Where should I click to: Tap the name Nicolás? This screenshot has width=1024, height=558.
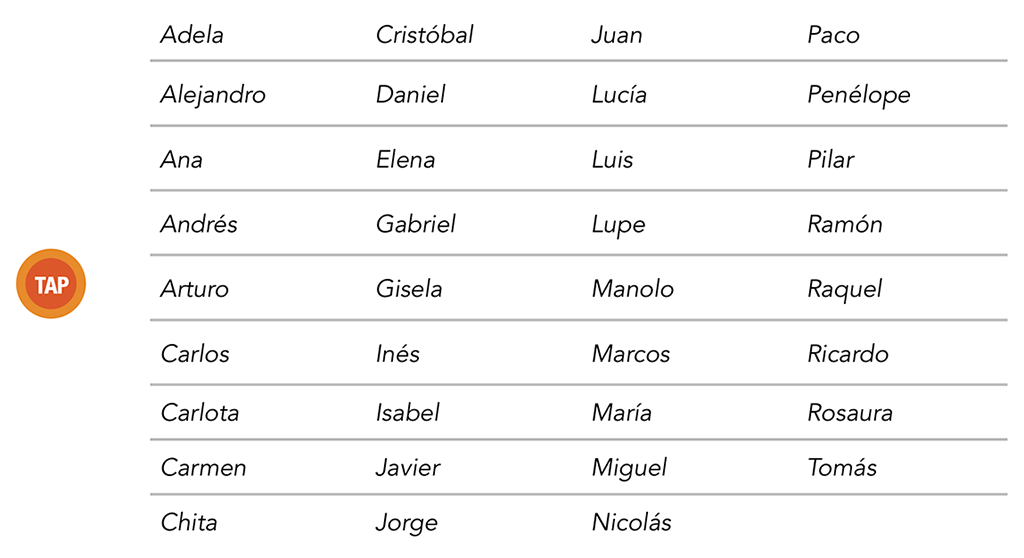631,522
